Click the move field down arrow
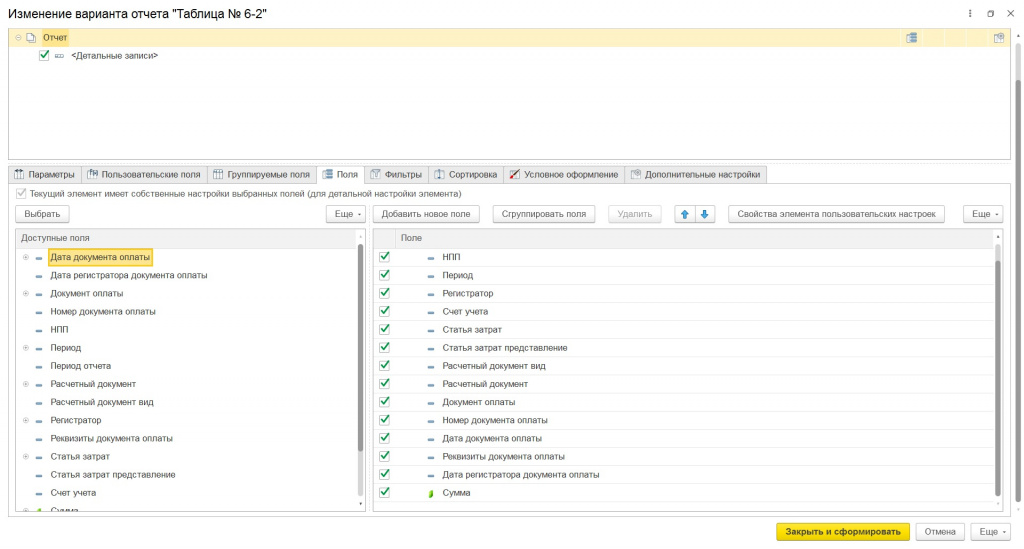This screenshot has width=1024, height=549. (704, 214)
